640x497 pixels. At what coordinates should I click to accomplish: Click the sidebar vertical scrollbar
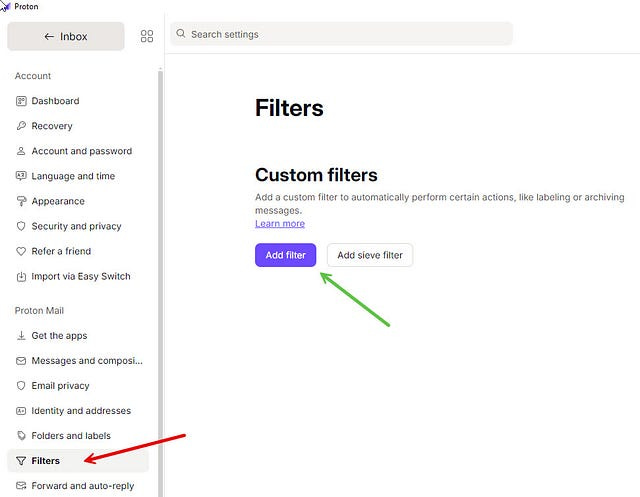[x=160, y=283]
